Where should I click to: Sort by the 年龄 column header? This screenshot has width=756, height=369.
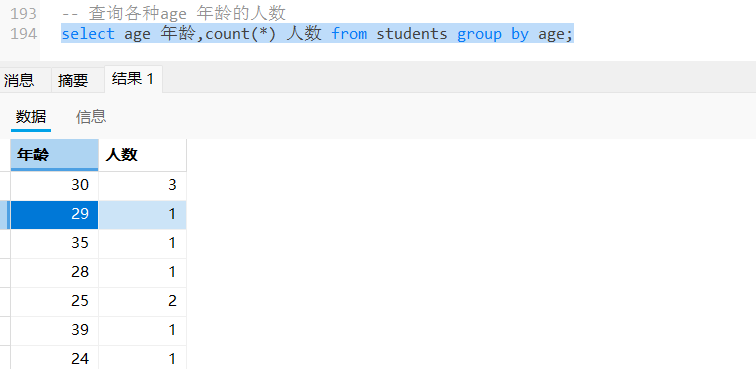click(54, 155)
